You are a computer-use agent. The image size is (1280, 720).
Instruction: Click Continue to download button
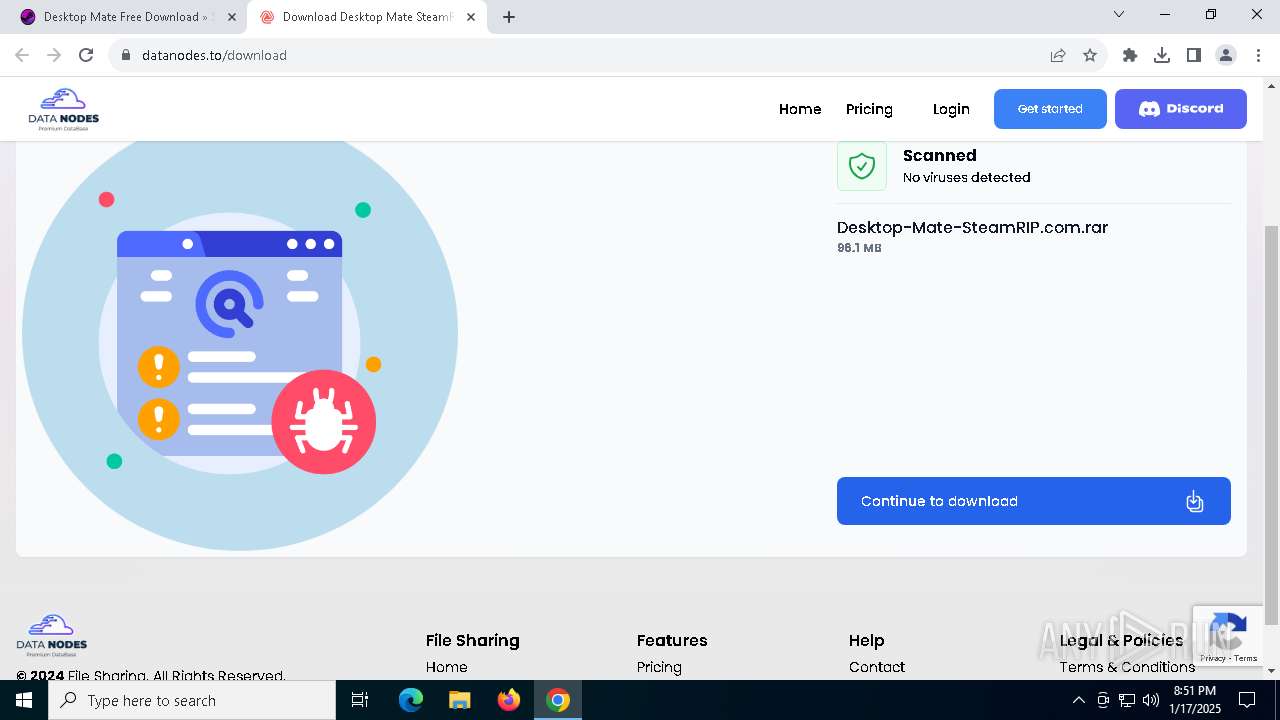1034,501
